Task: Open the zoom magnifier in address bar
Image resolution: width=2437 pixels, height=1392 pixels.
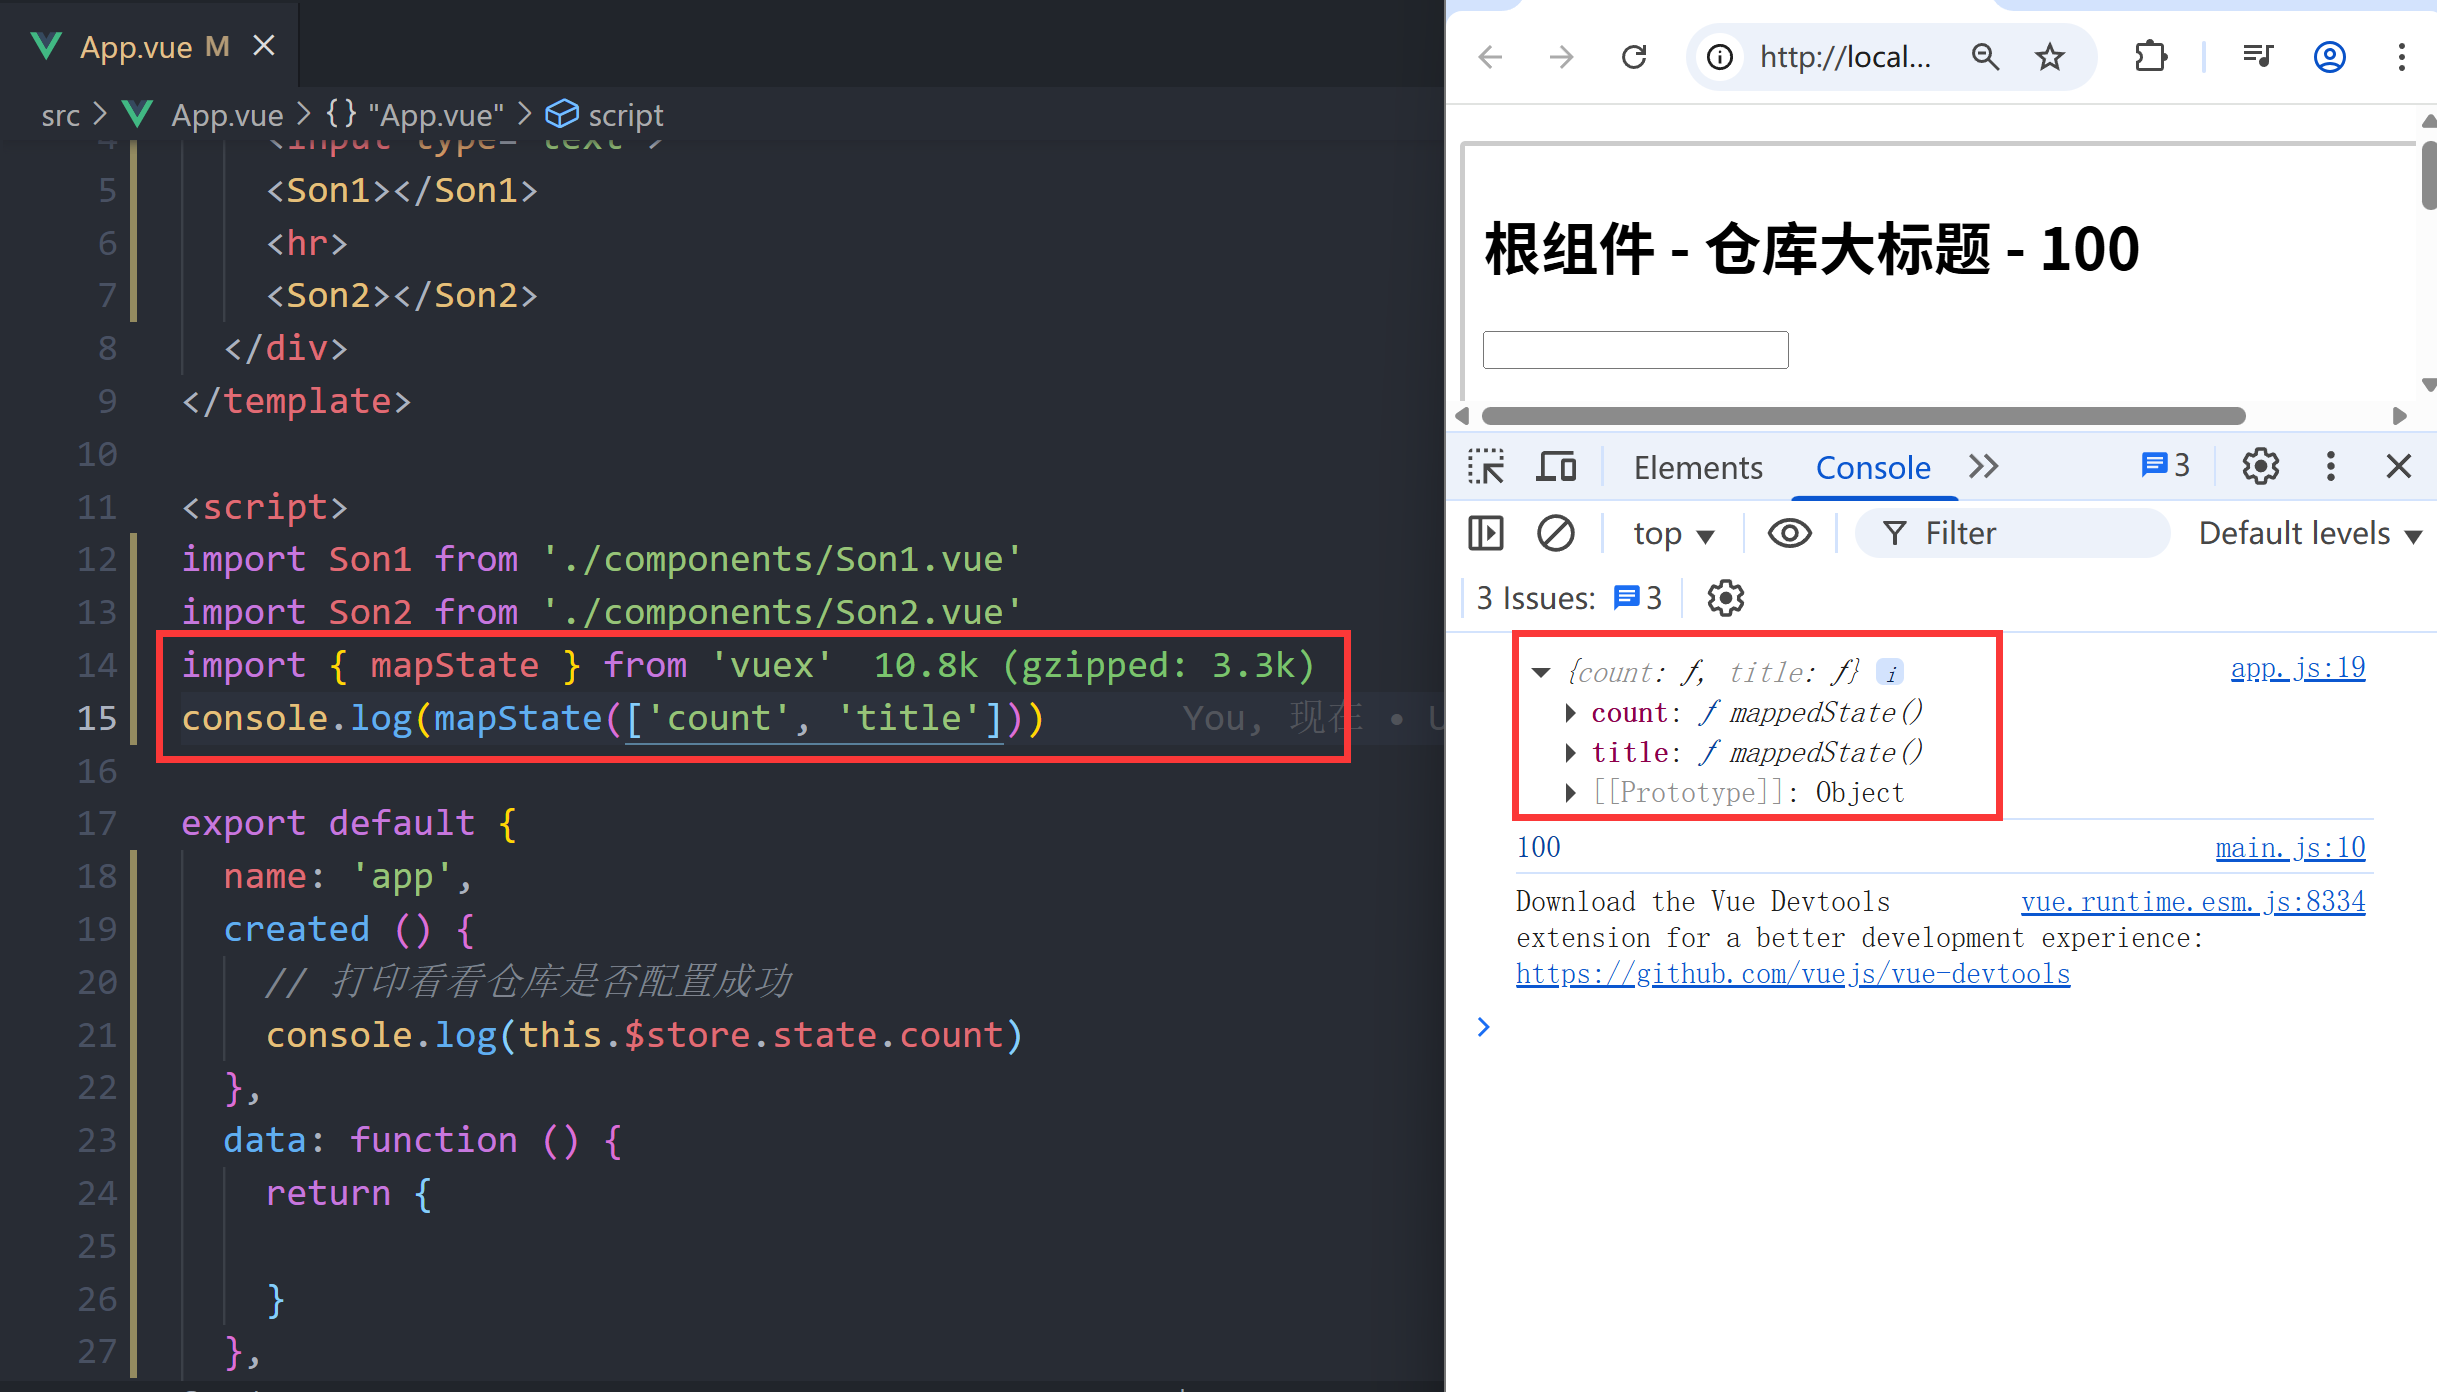Action: (1985, 57)
